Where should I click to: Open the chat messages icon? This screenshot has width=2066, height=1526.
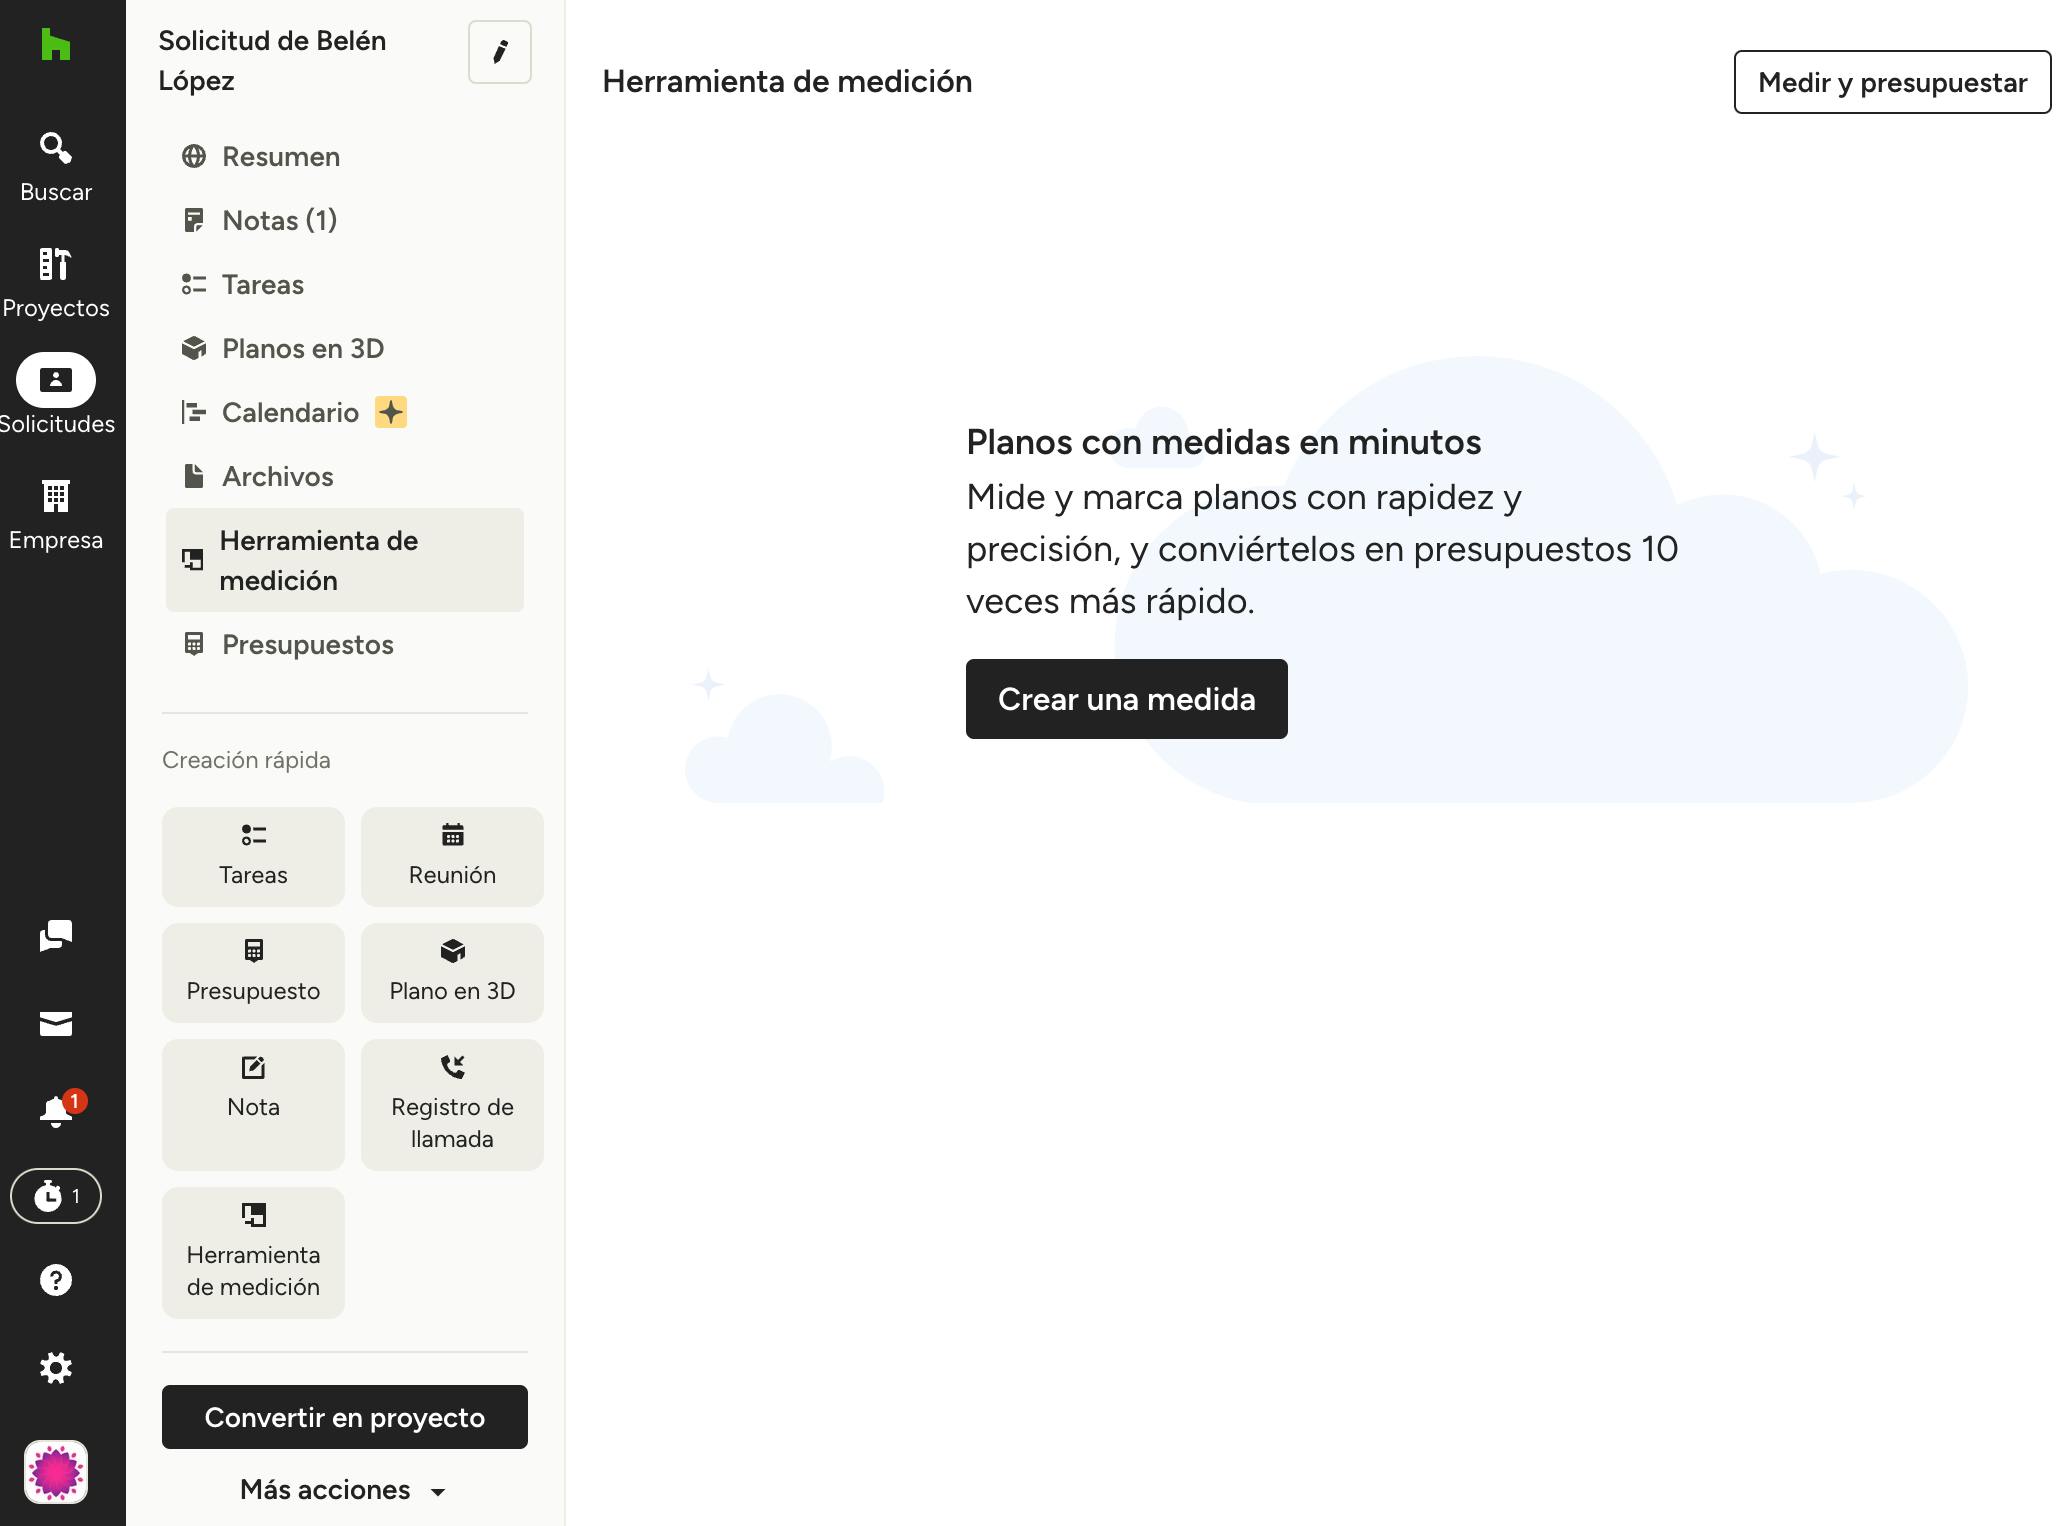coord(55,936)
